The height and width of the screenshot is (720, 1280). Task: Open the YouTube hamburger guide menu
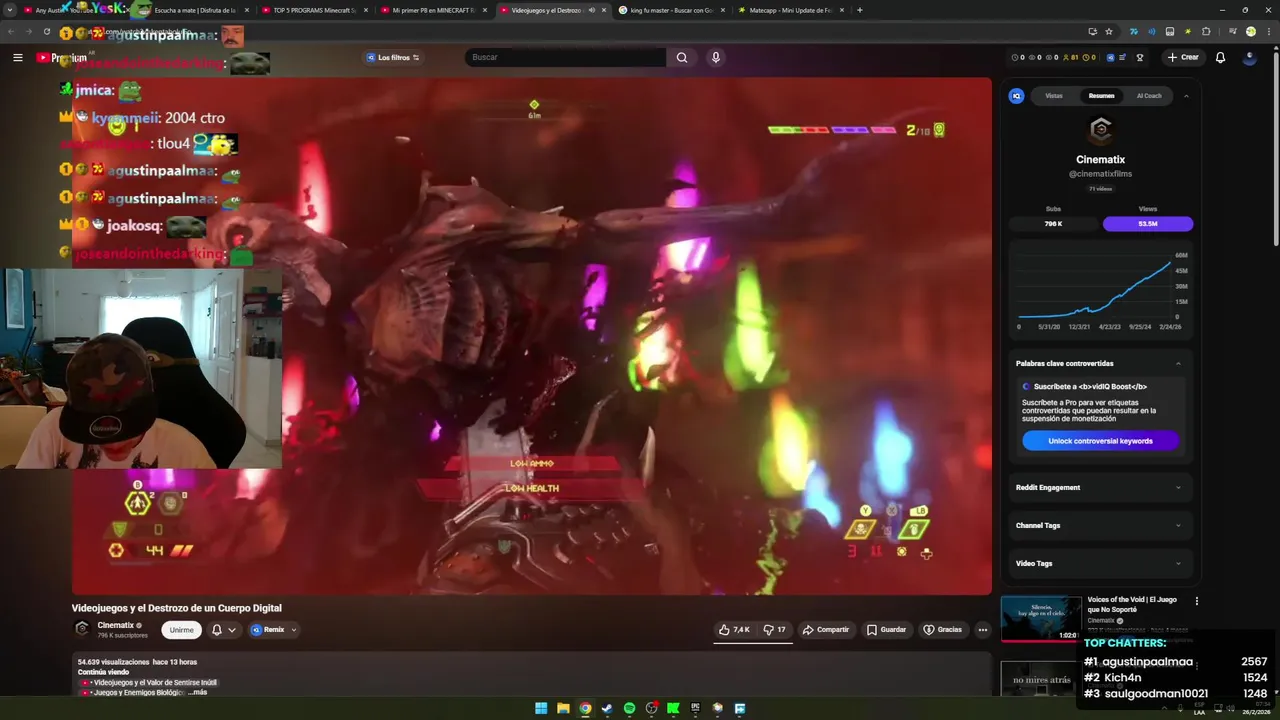[x=18, y=57]
